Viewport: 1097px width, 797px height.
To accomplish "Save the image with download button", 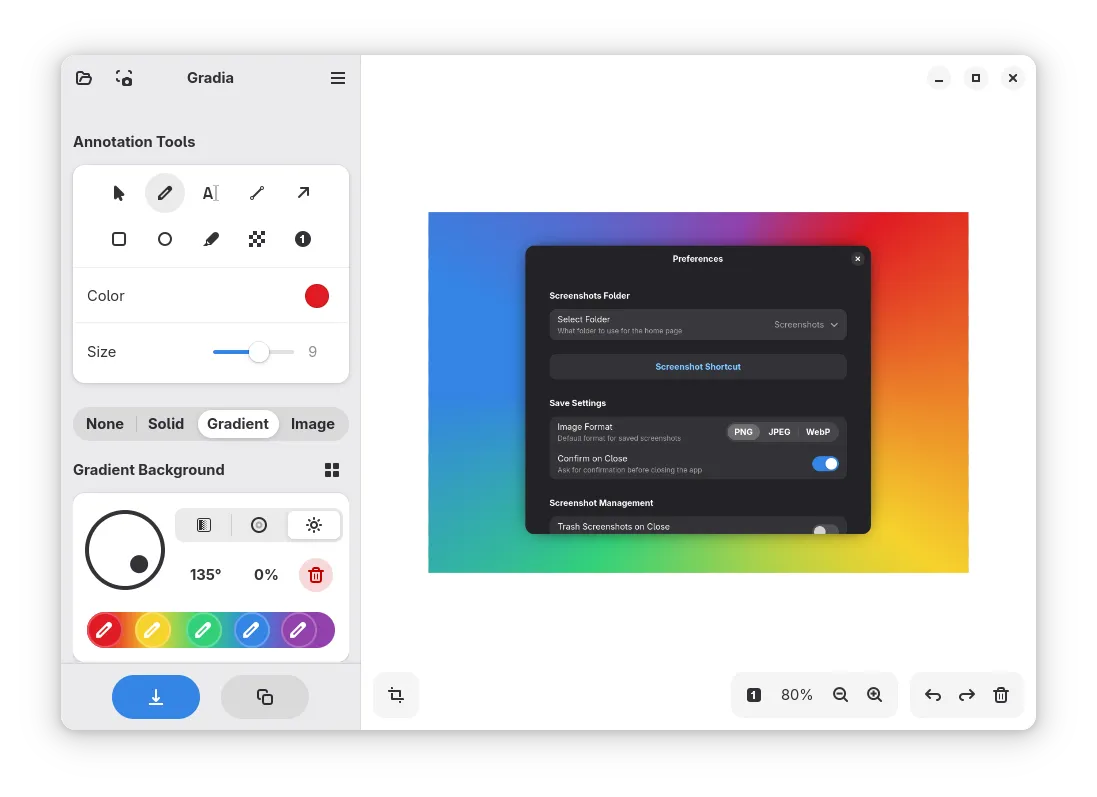I will click(x=156, y=697).
